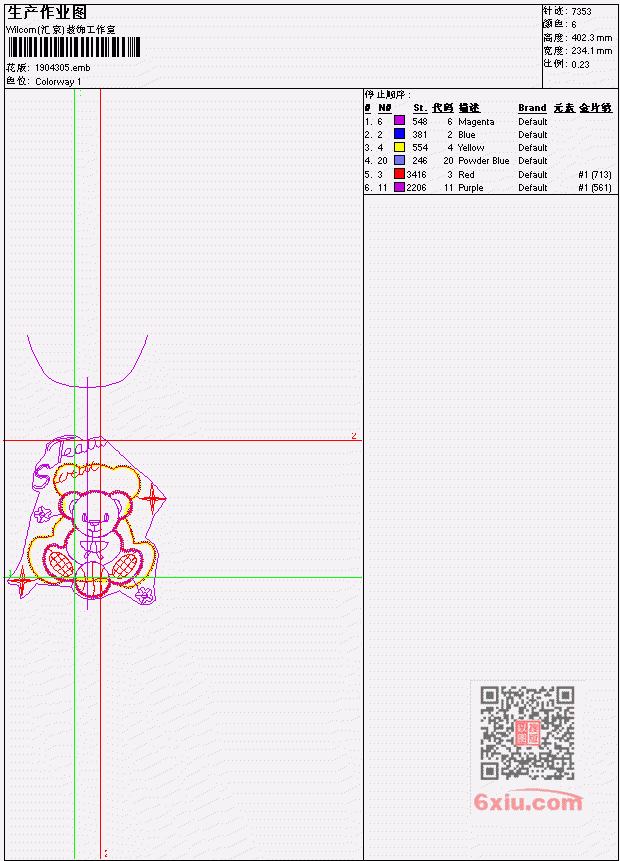
Task: Click stitch count 548 in Magenta row
Action: 420,121
